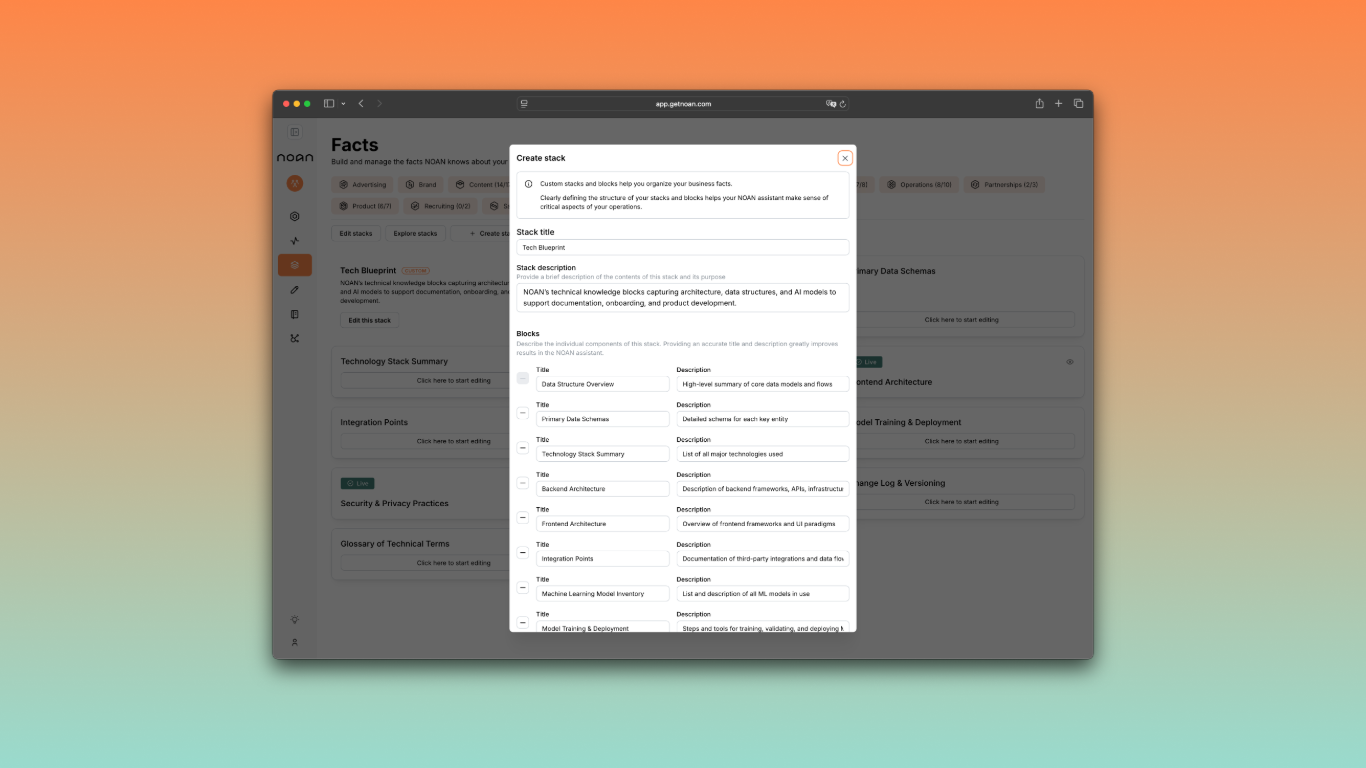Edit description 'Documentation of third-party integrations'
Screen dimensions: 1366x768
[x=763, y=559]
